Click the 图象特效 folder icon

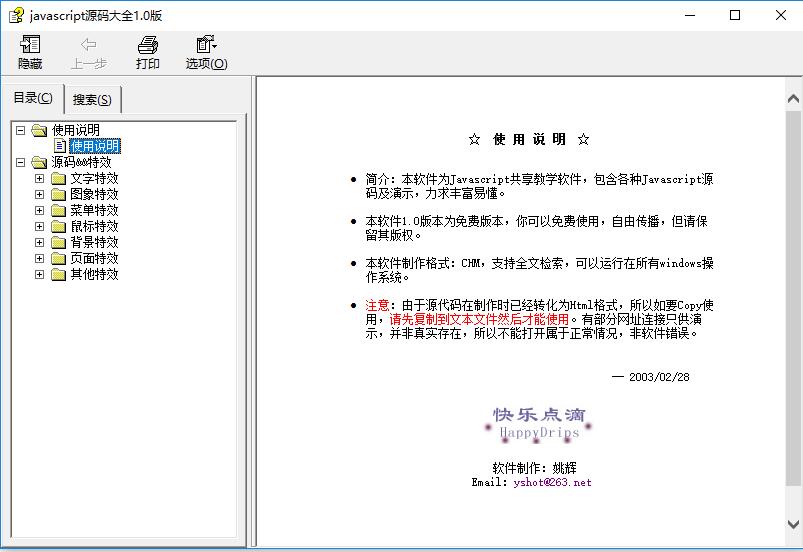(58, 195)
